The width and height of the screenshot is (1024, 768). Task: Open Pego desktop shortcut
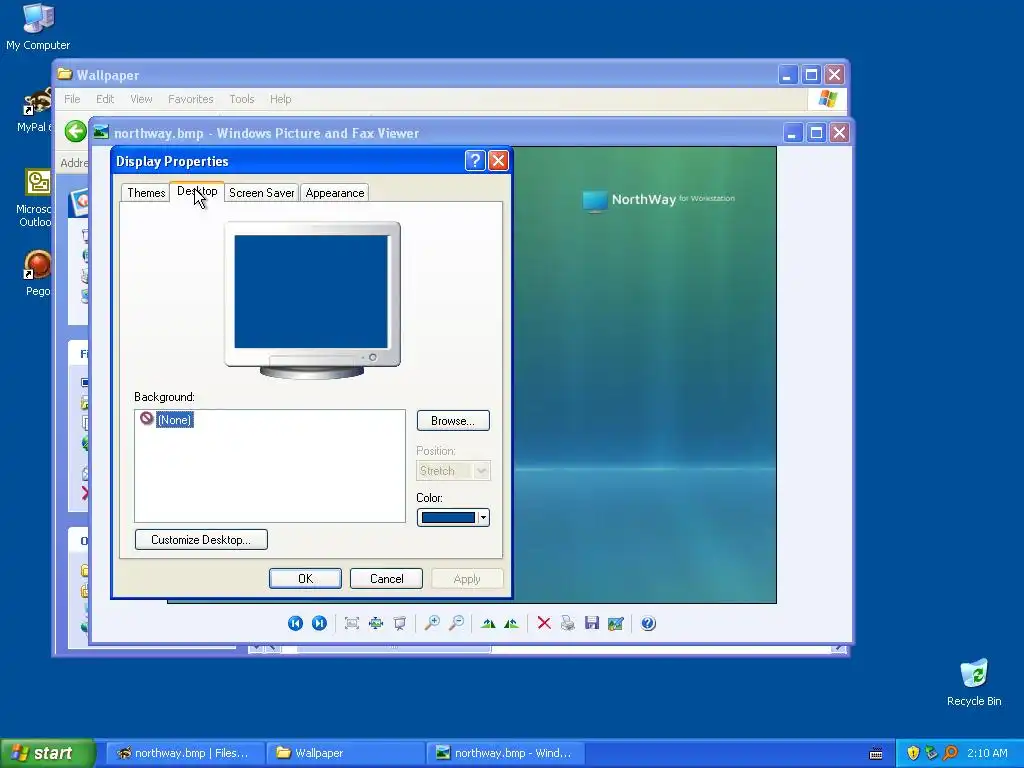pos(38,273)
